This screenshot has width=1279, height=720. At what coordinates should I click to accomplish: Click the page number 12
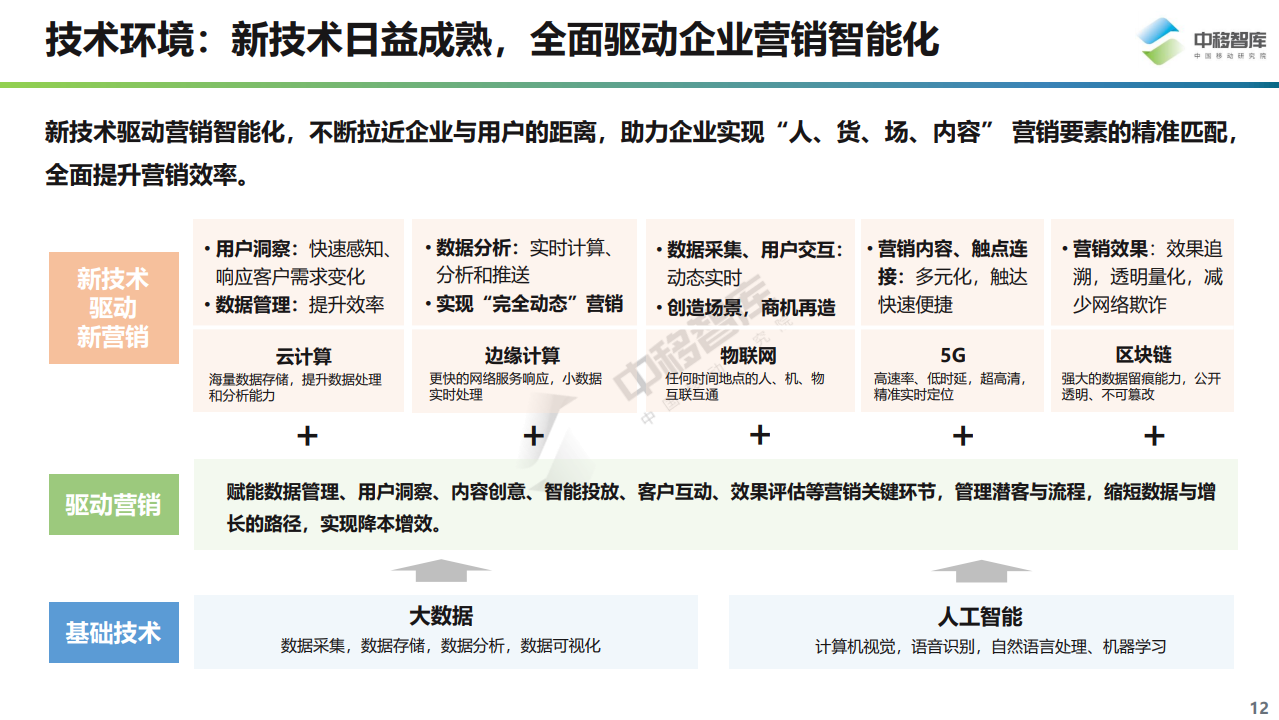1258,706
